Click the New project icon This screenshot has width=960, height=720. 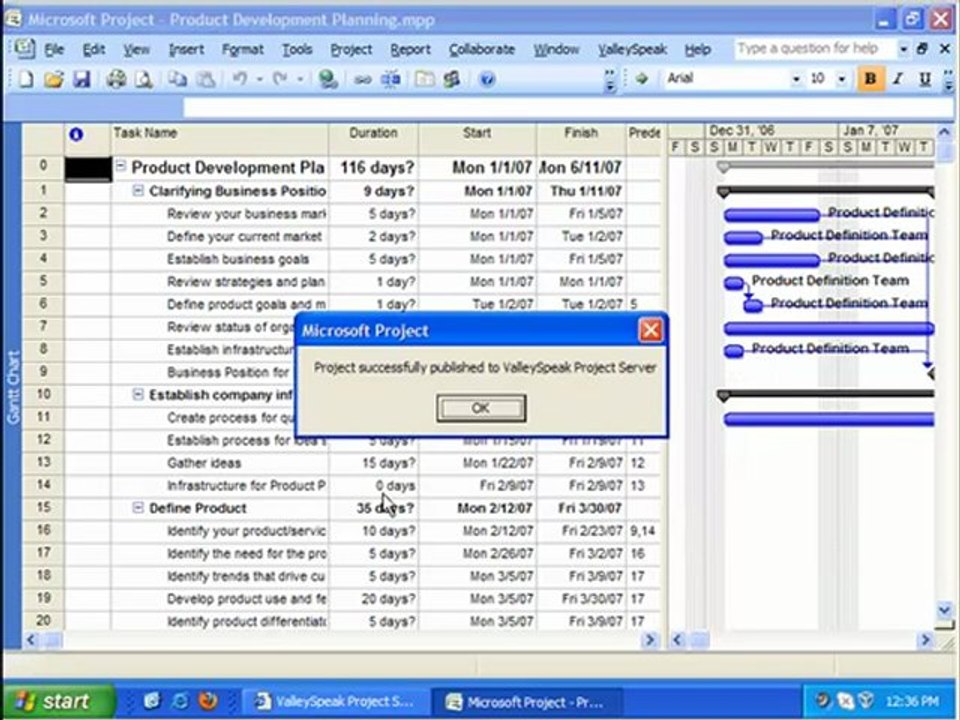pyautogui.click(x=26, y=79)
